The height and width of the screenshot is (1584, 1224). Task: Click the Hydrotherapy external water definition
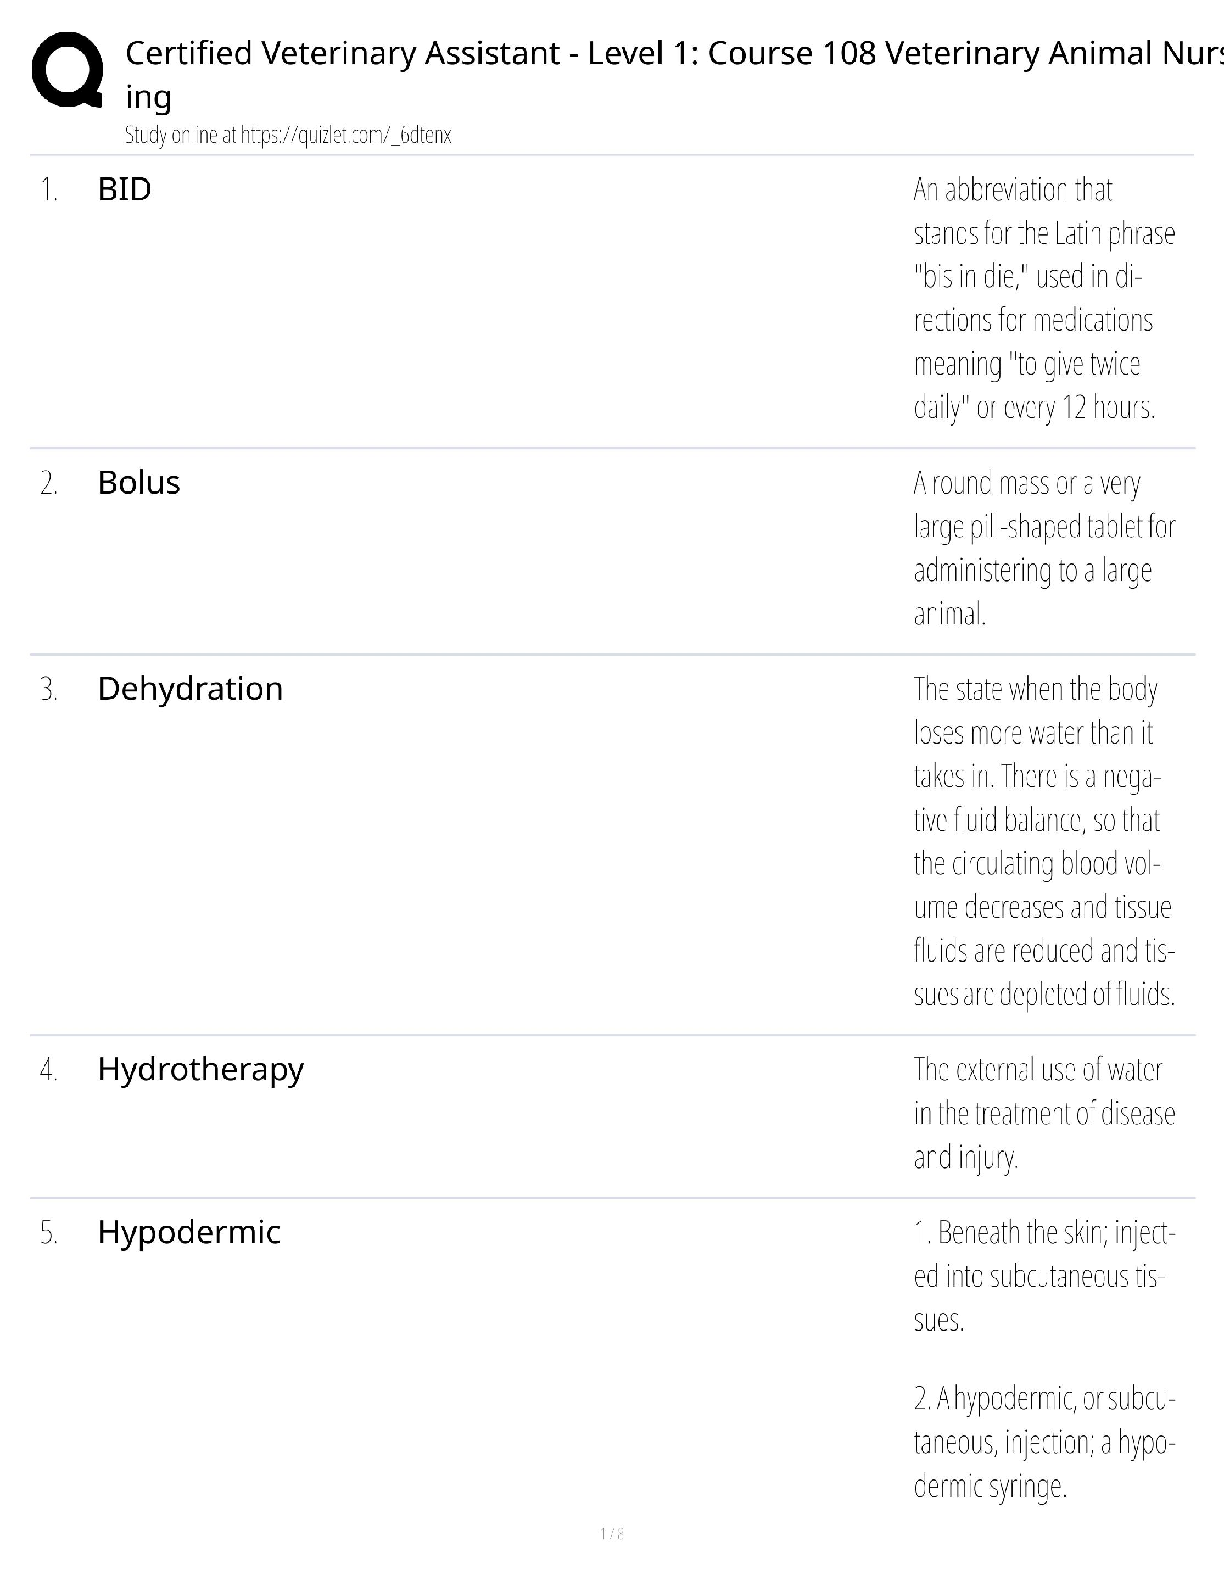1043,1113
